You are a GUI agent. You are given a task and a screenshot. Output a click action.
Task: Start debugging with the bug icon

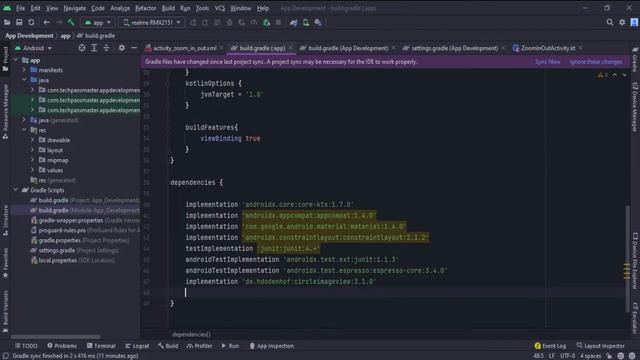pyautogui.click(x=229, y=22)
